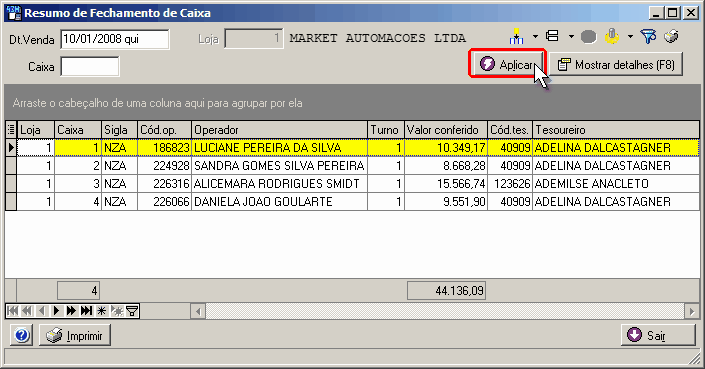Click value 10.349,17 in Valor conferido
This screenshot has width=705, height=369.
coord(446,147)
